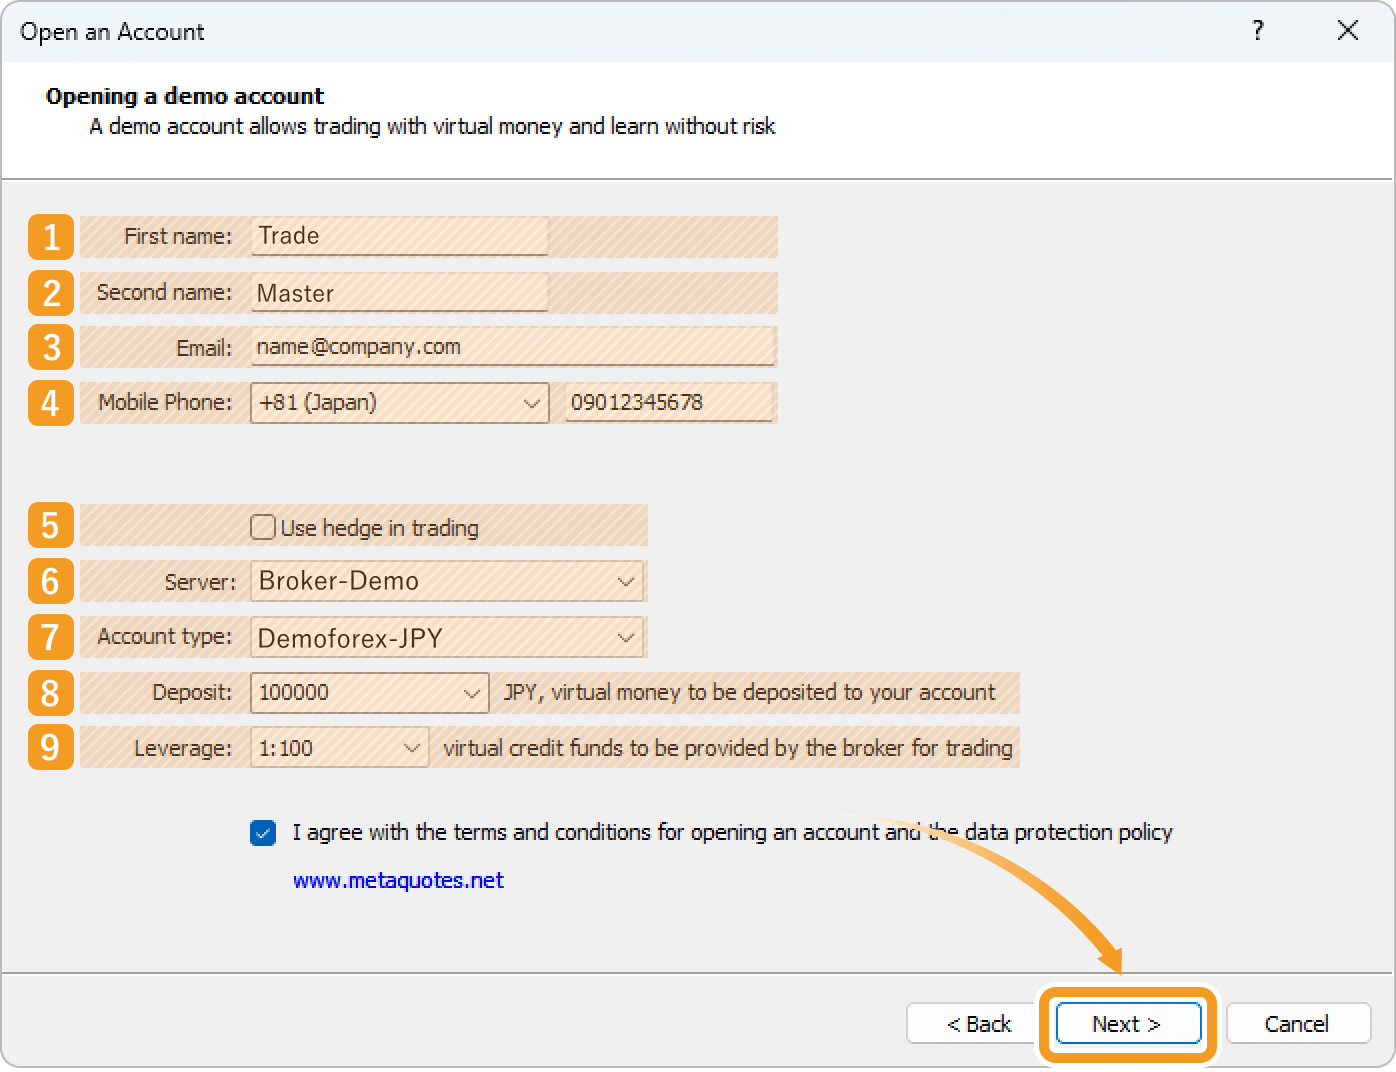Click the 'JPY, virtual money' description text
Screen dimensions: 1396x1072
(750, 692)
